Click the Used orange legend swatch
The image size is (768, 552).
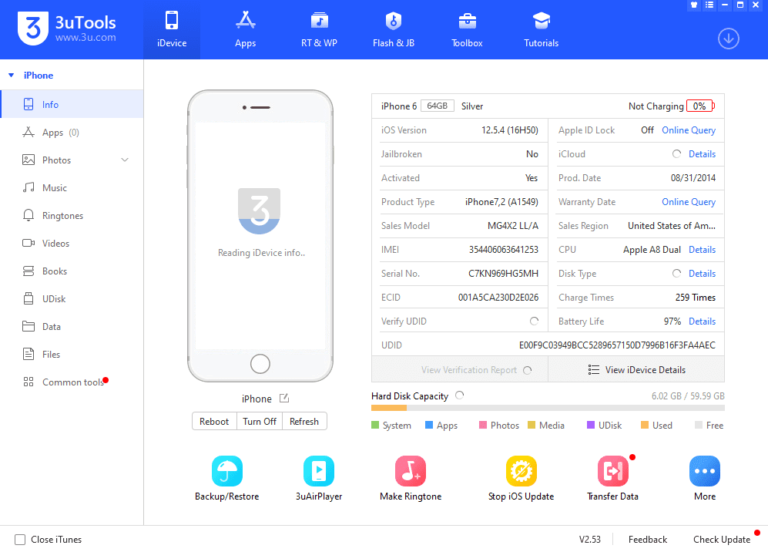[x=645, y=425]
